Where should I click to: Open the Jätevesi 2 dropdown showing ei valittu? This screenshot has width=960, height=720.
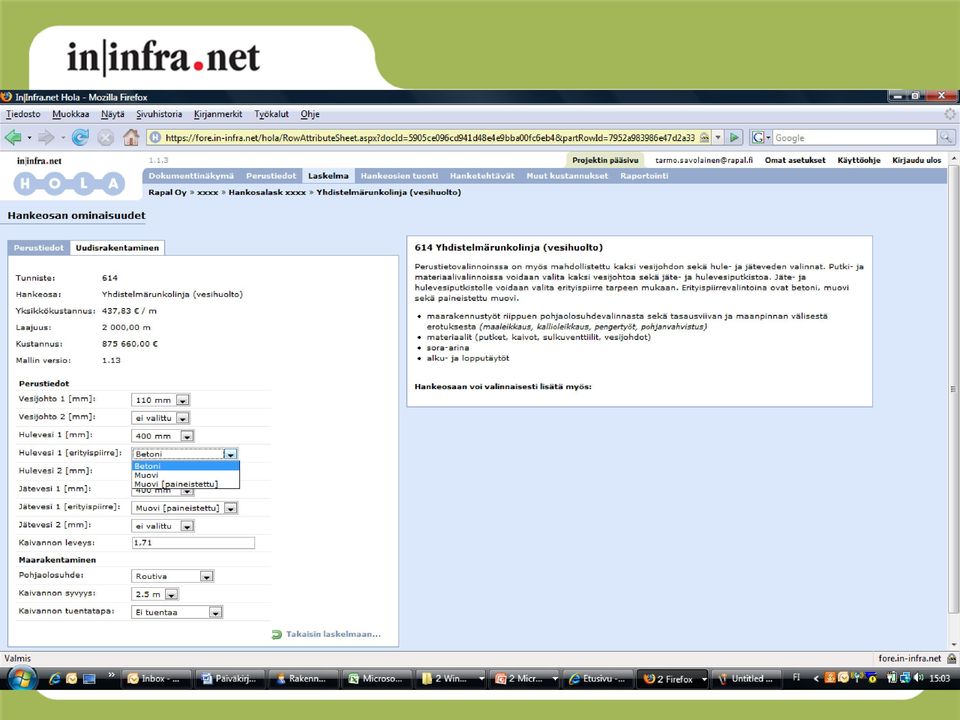click(163, 526)
